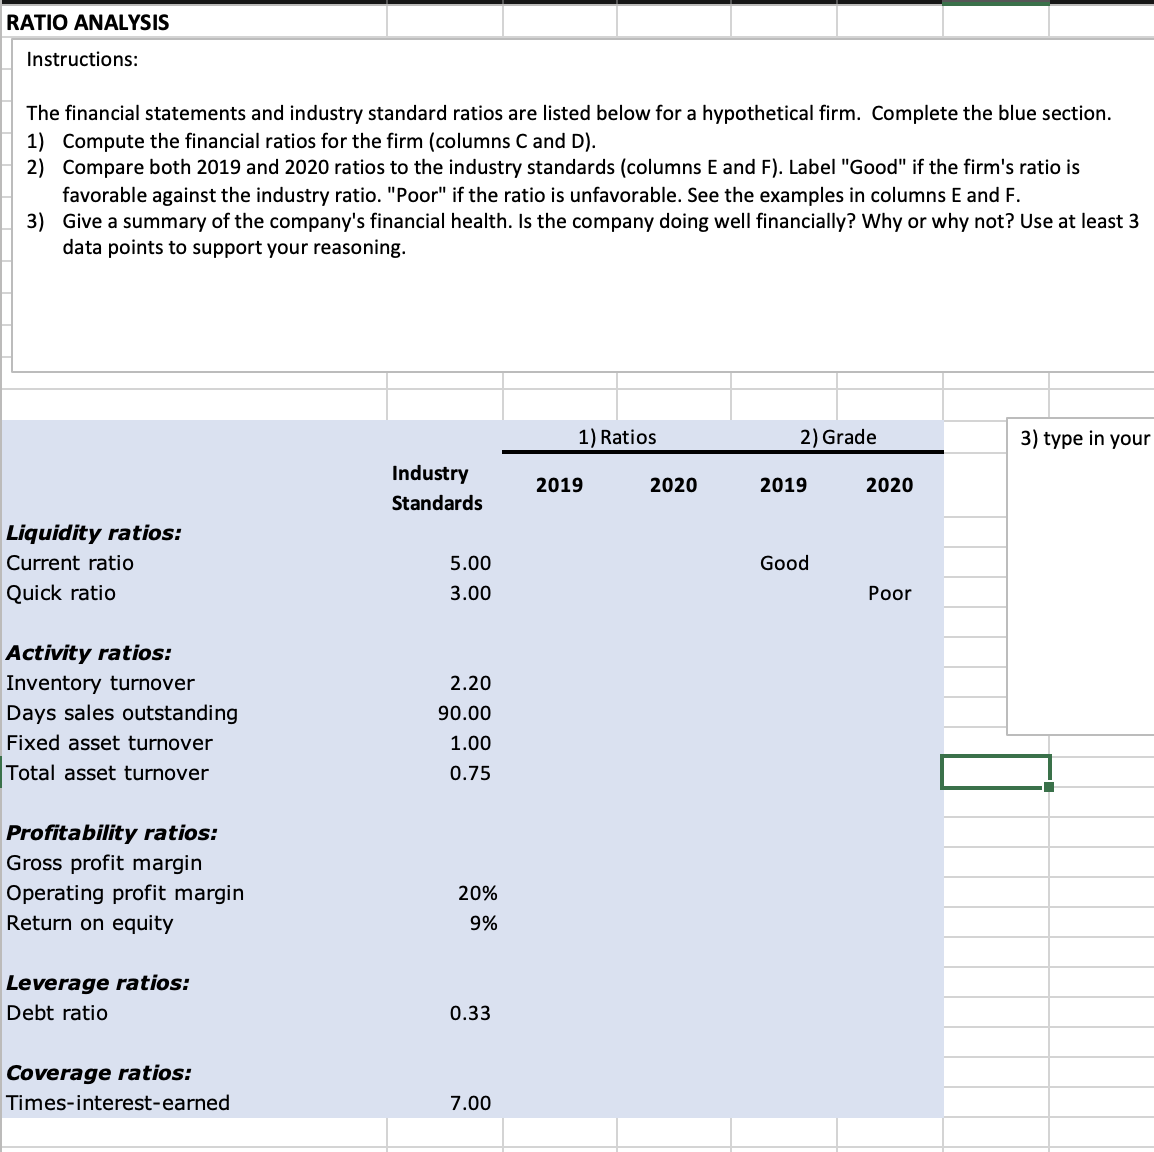The height and width of the screenshot is (1152, 1154).
Task: Click the Fixed asset turnover label cell
Action: pyautogui.click(x=109, y=743)
